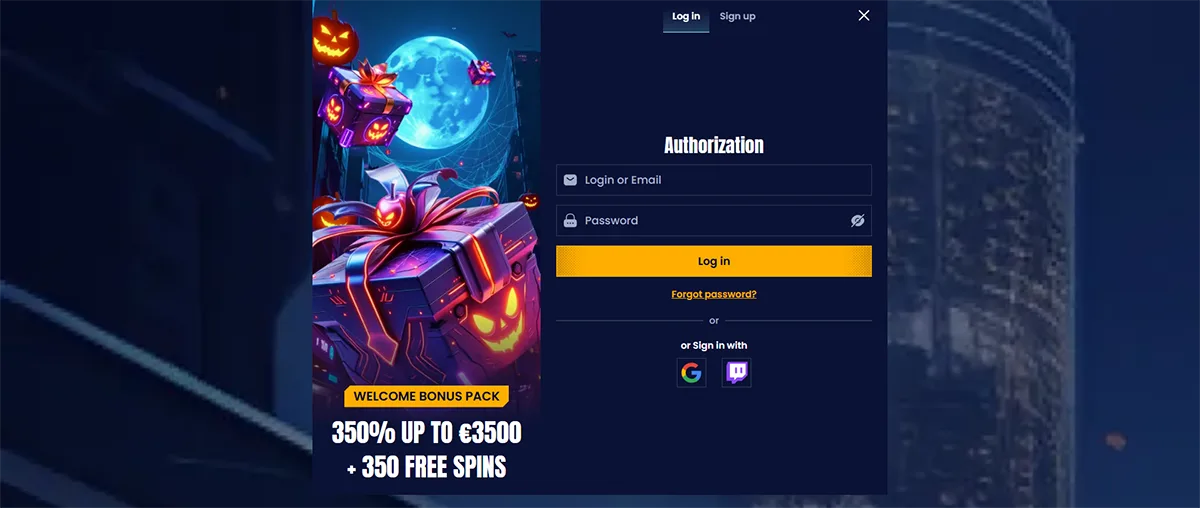This screenshot has width=1200, height=508.
Task: Close the authorization dialog with the X
Action: pyautogui.click(x=864, y=15)
